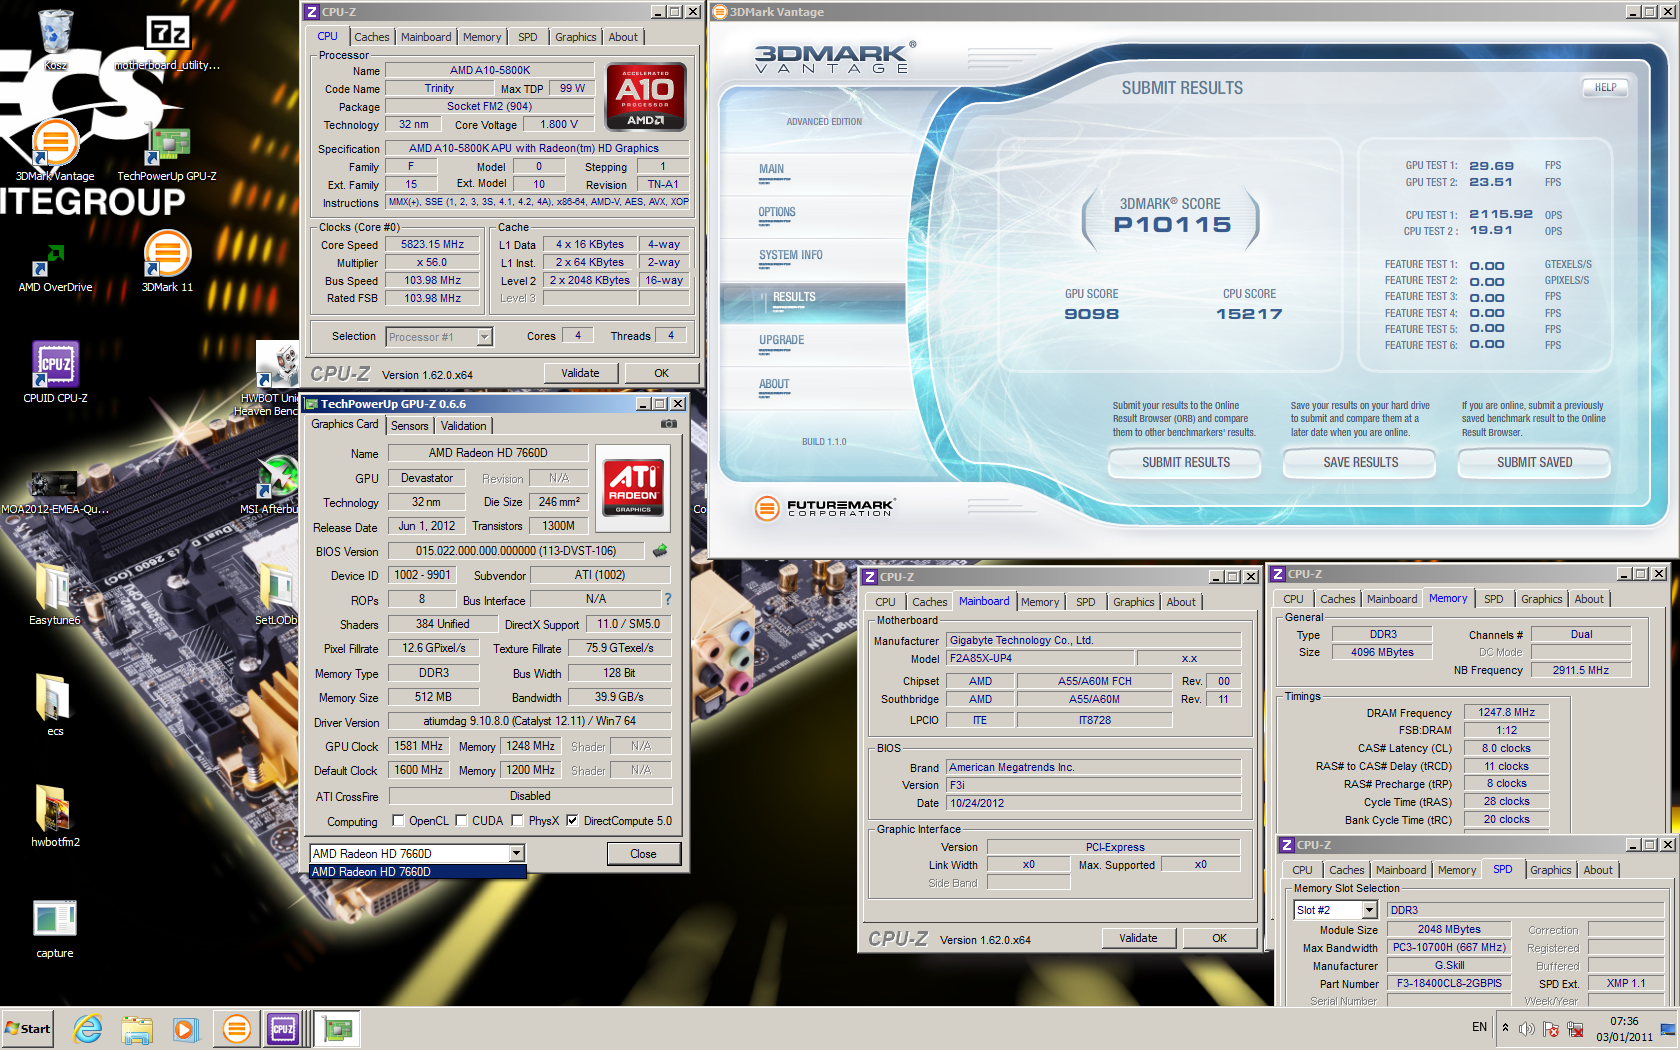This screenshot has width=1680, height=1050.
Task: Open the hwbotfm2 folder icon
Action: [x=55, y=816]
